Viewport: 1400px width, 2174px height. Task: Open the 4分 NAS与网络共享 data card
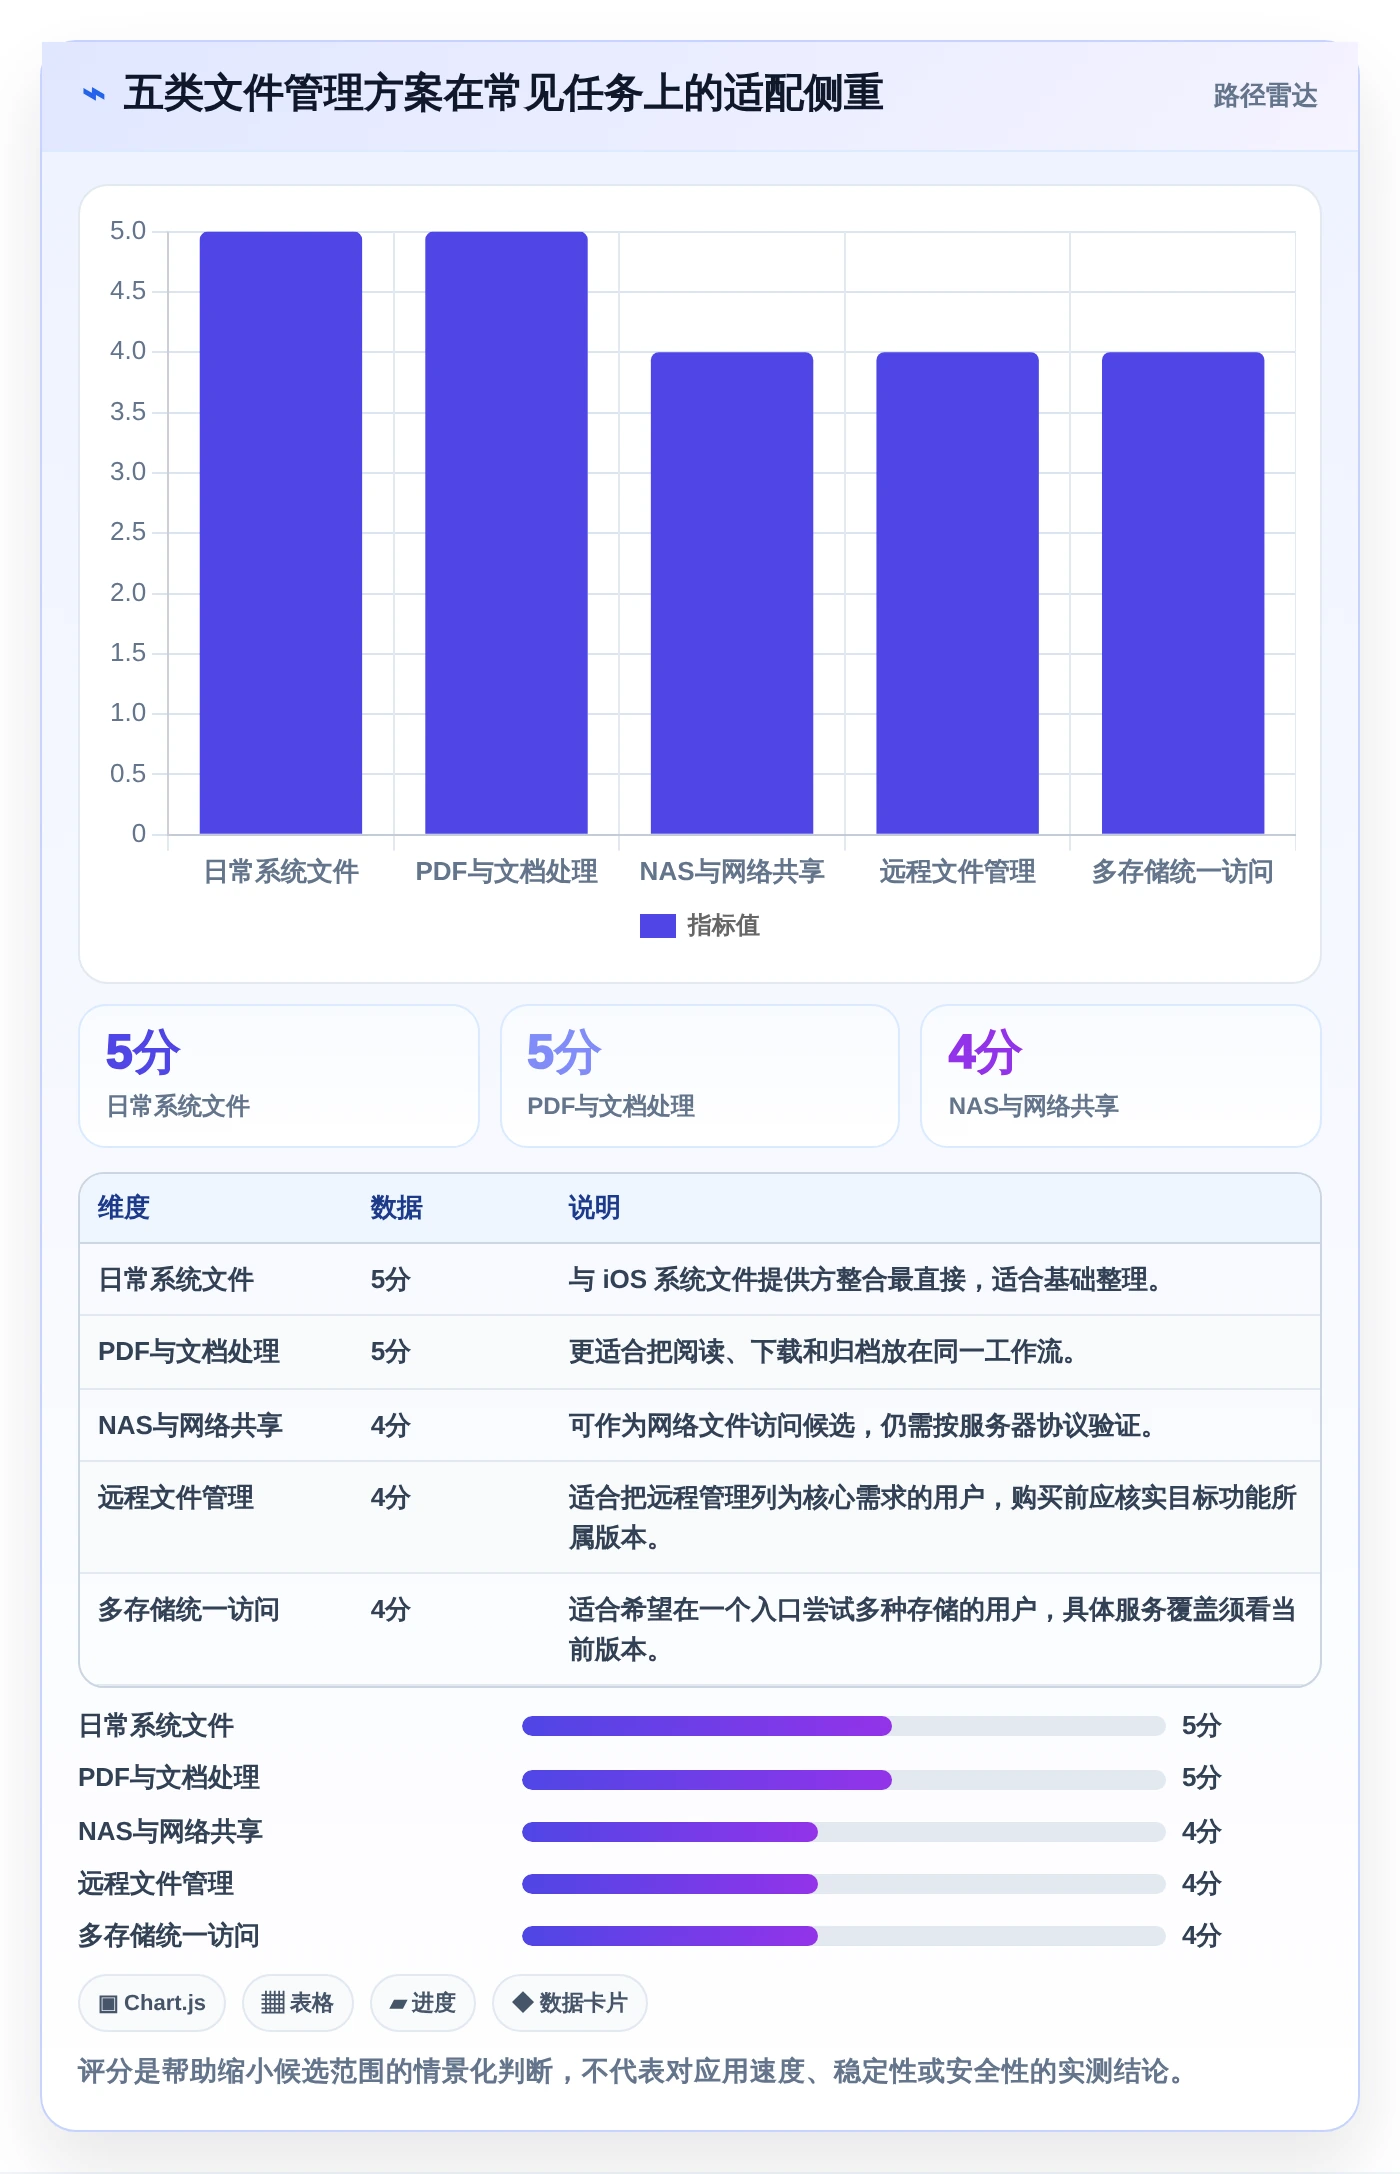1121,1076
